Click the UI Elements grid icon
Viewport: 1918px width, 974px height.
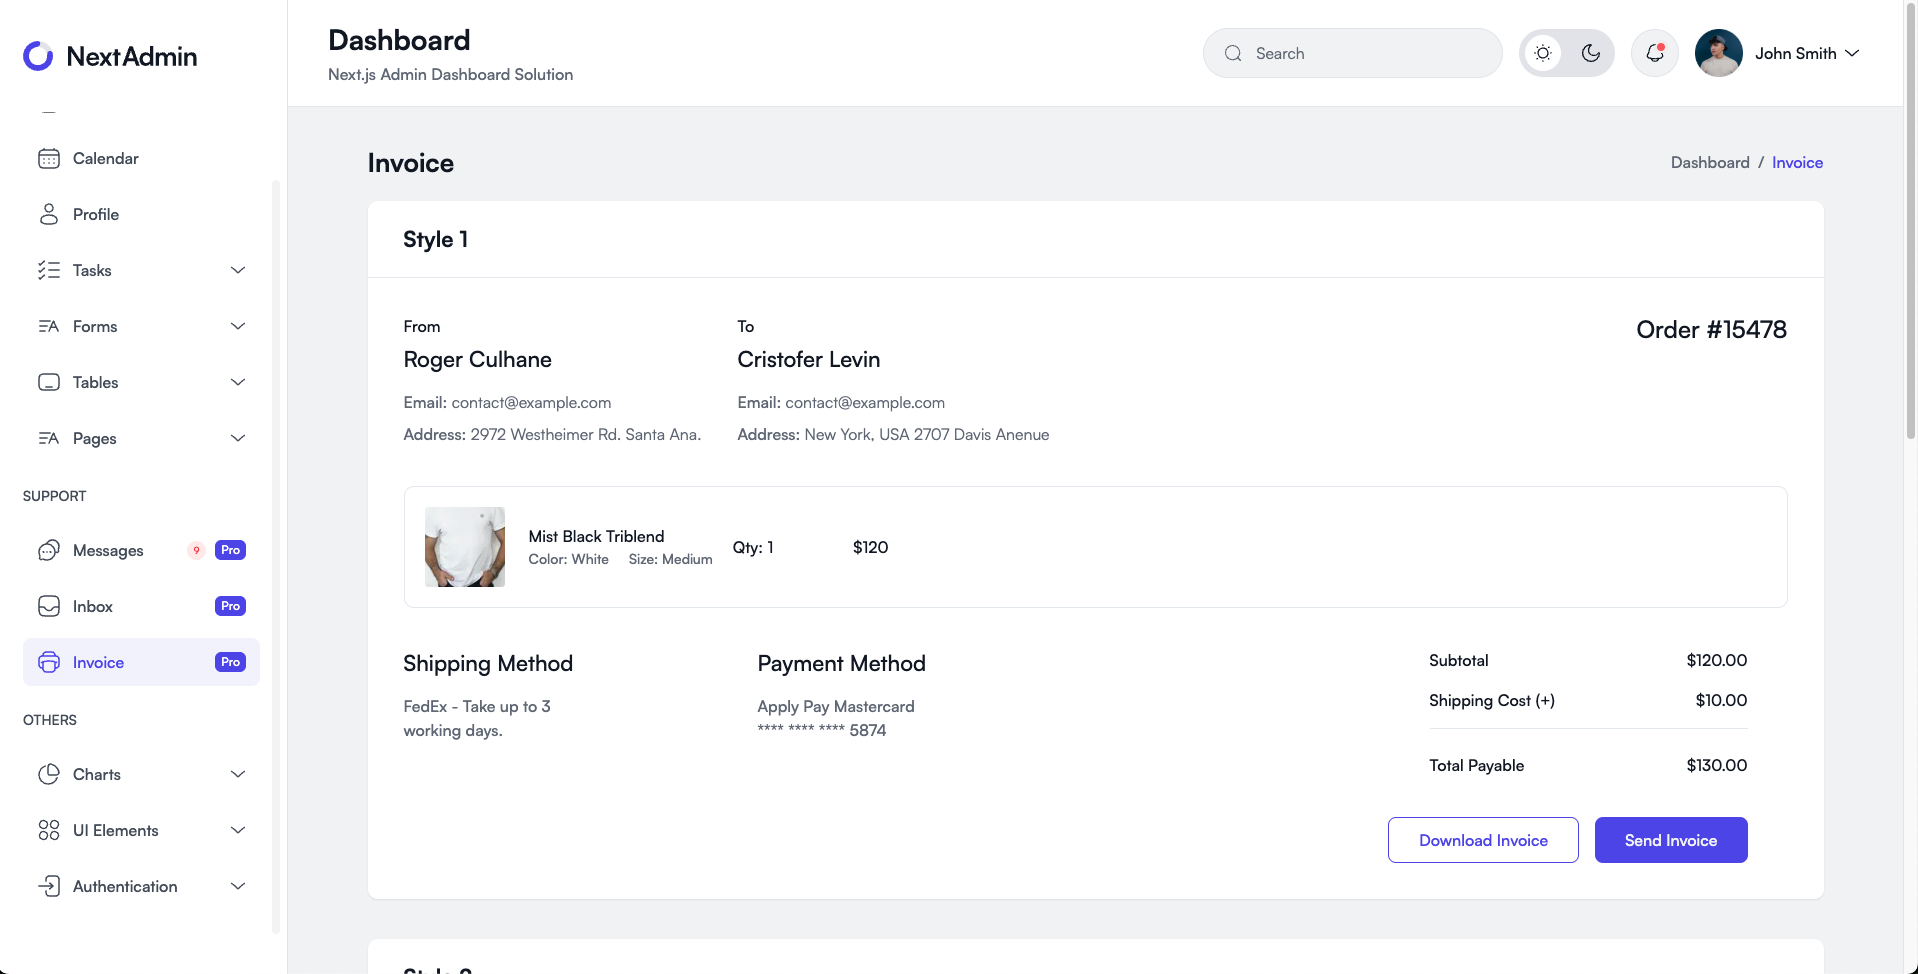50,830
